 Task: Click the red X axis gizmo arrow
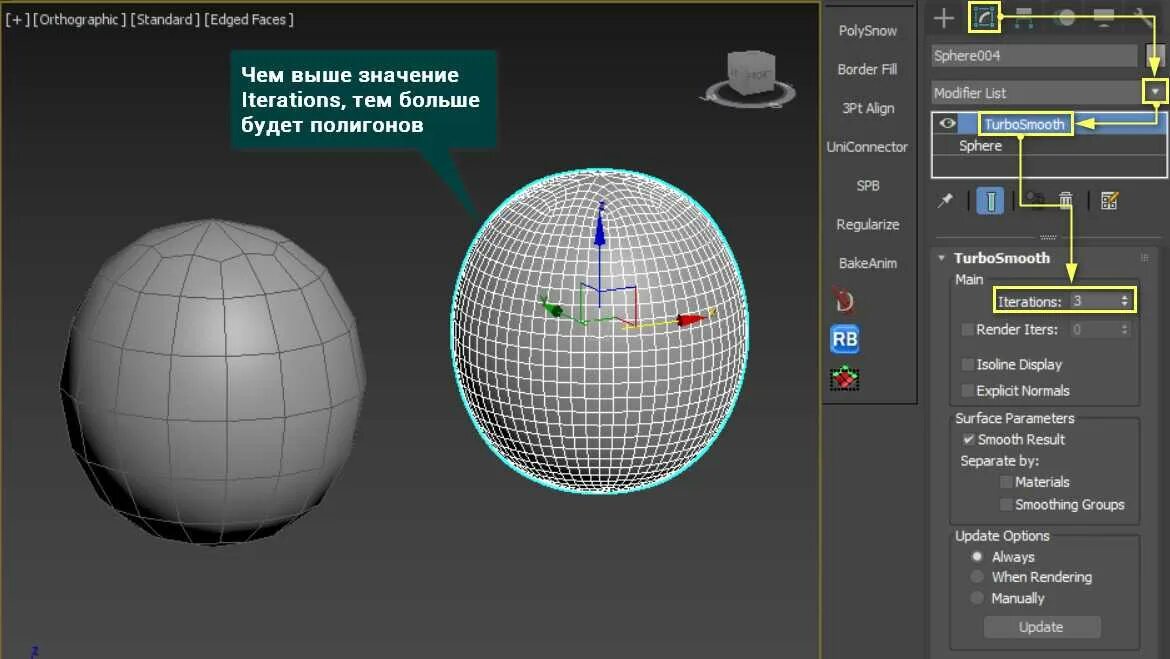click(x=691, y=319)
